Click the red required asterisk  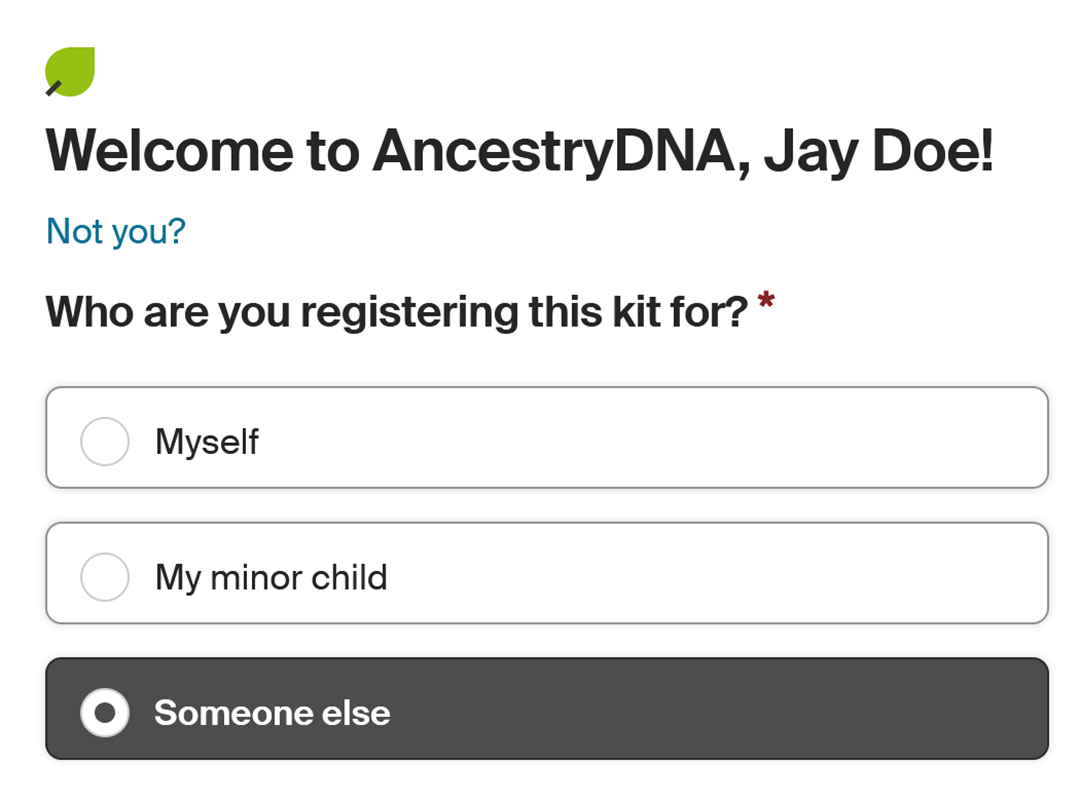(x=766, y=303)
